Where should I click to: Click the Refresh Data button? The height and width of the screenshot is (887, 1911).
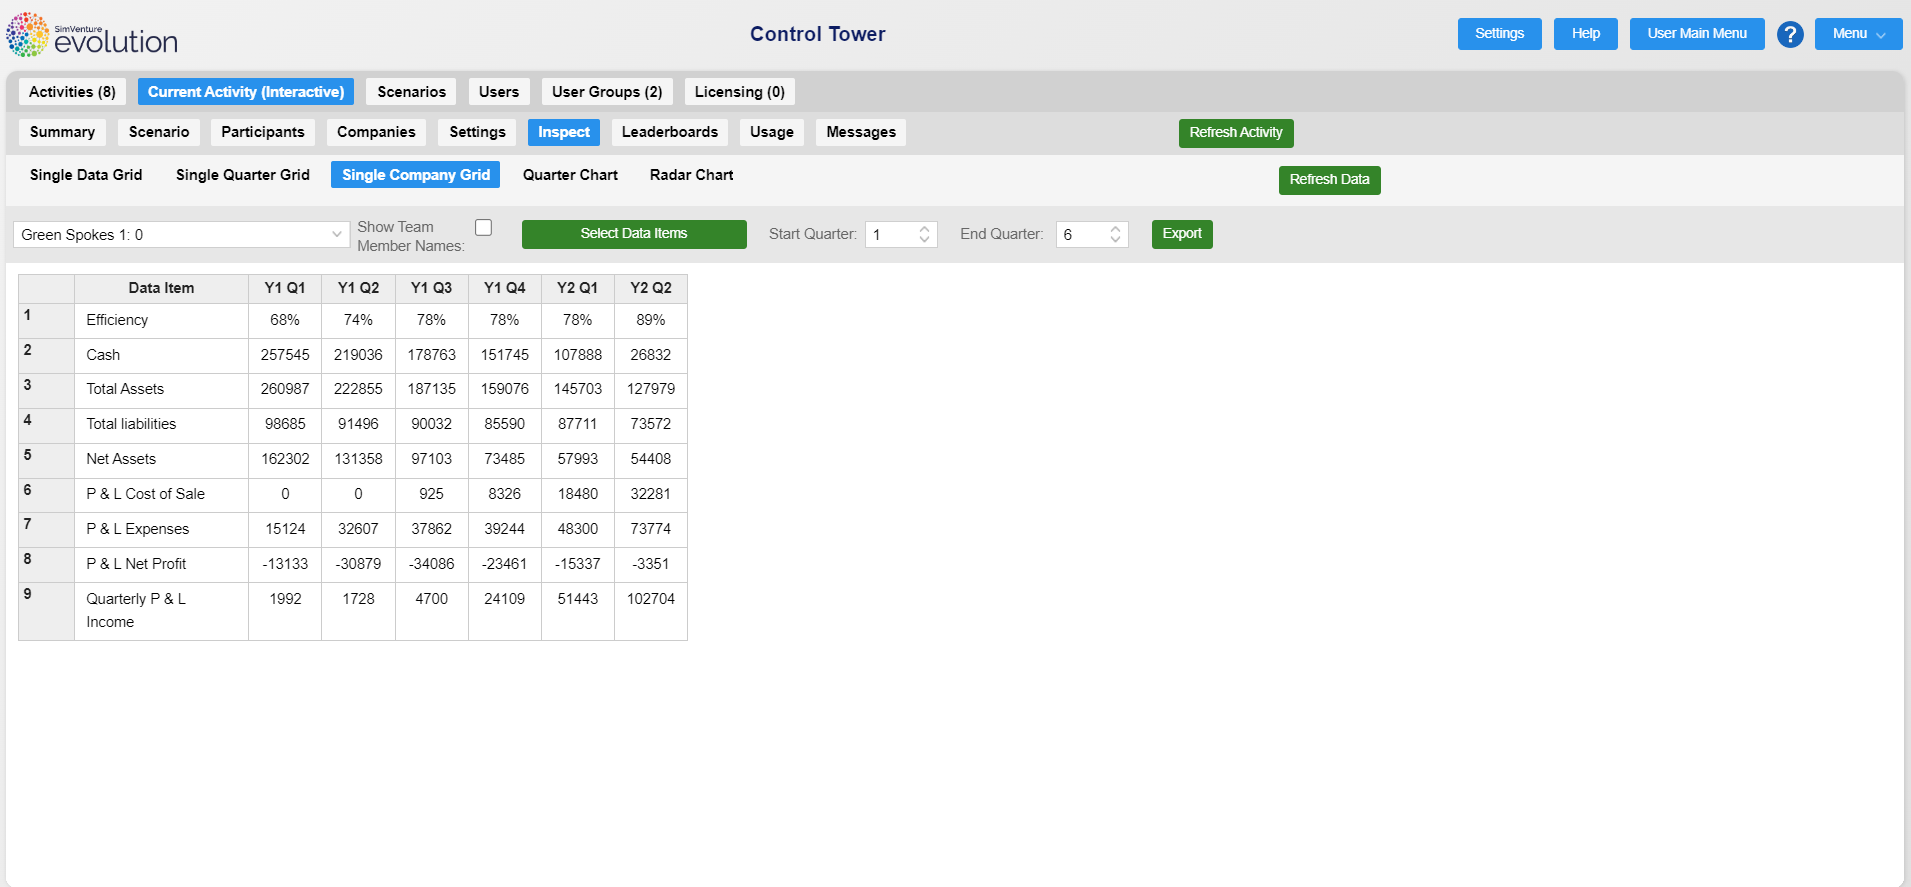click(x=1329, y=180)
